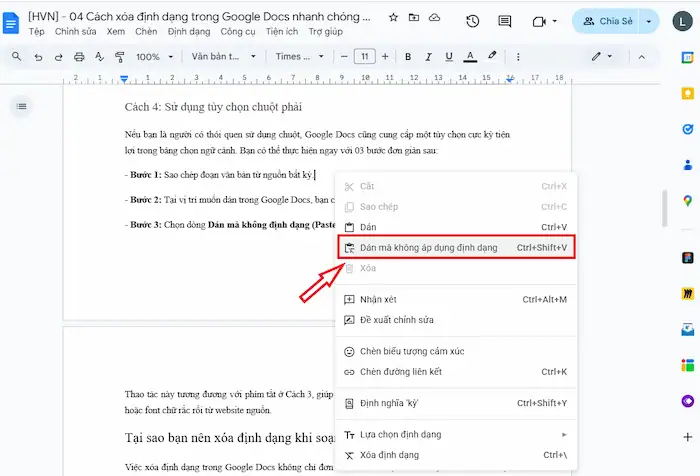Viewport: 700px width, 476px height.
Task: Toggle italic text formatting
Action: pos(424,57)
